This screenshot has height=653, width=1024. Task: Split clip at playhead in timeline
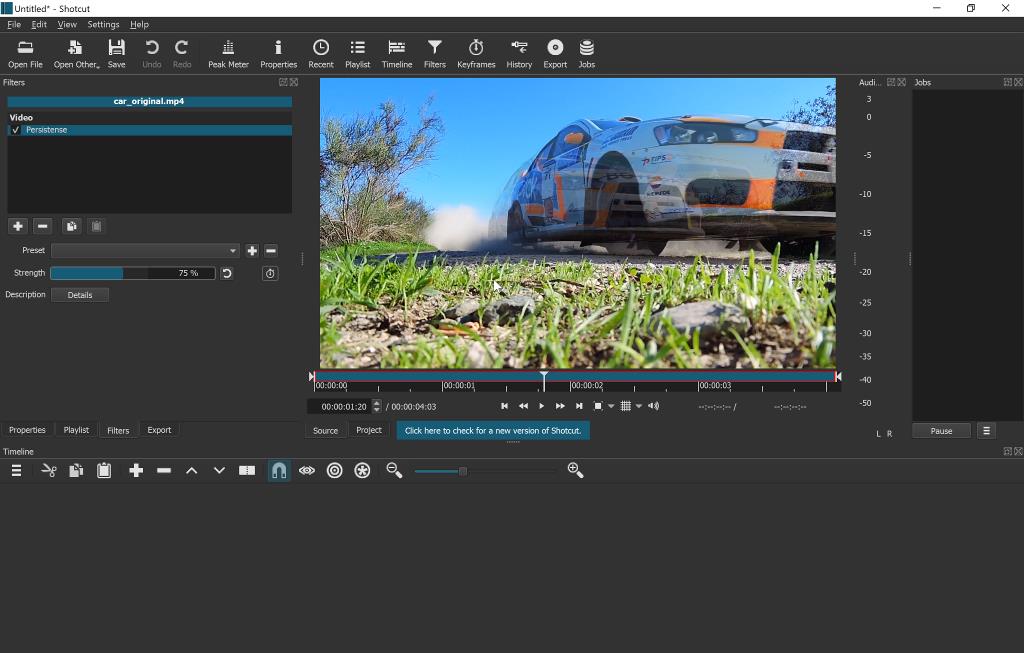point(247,471)
